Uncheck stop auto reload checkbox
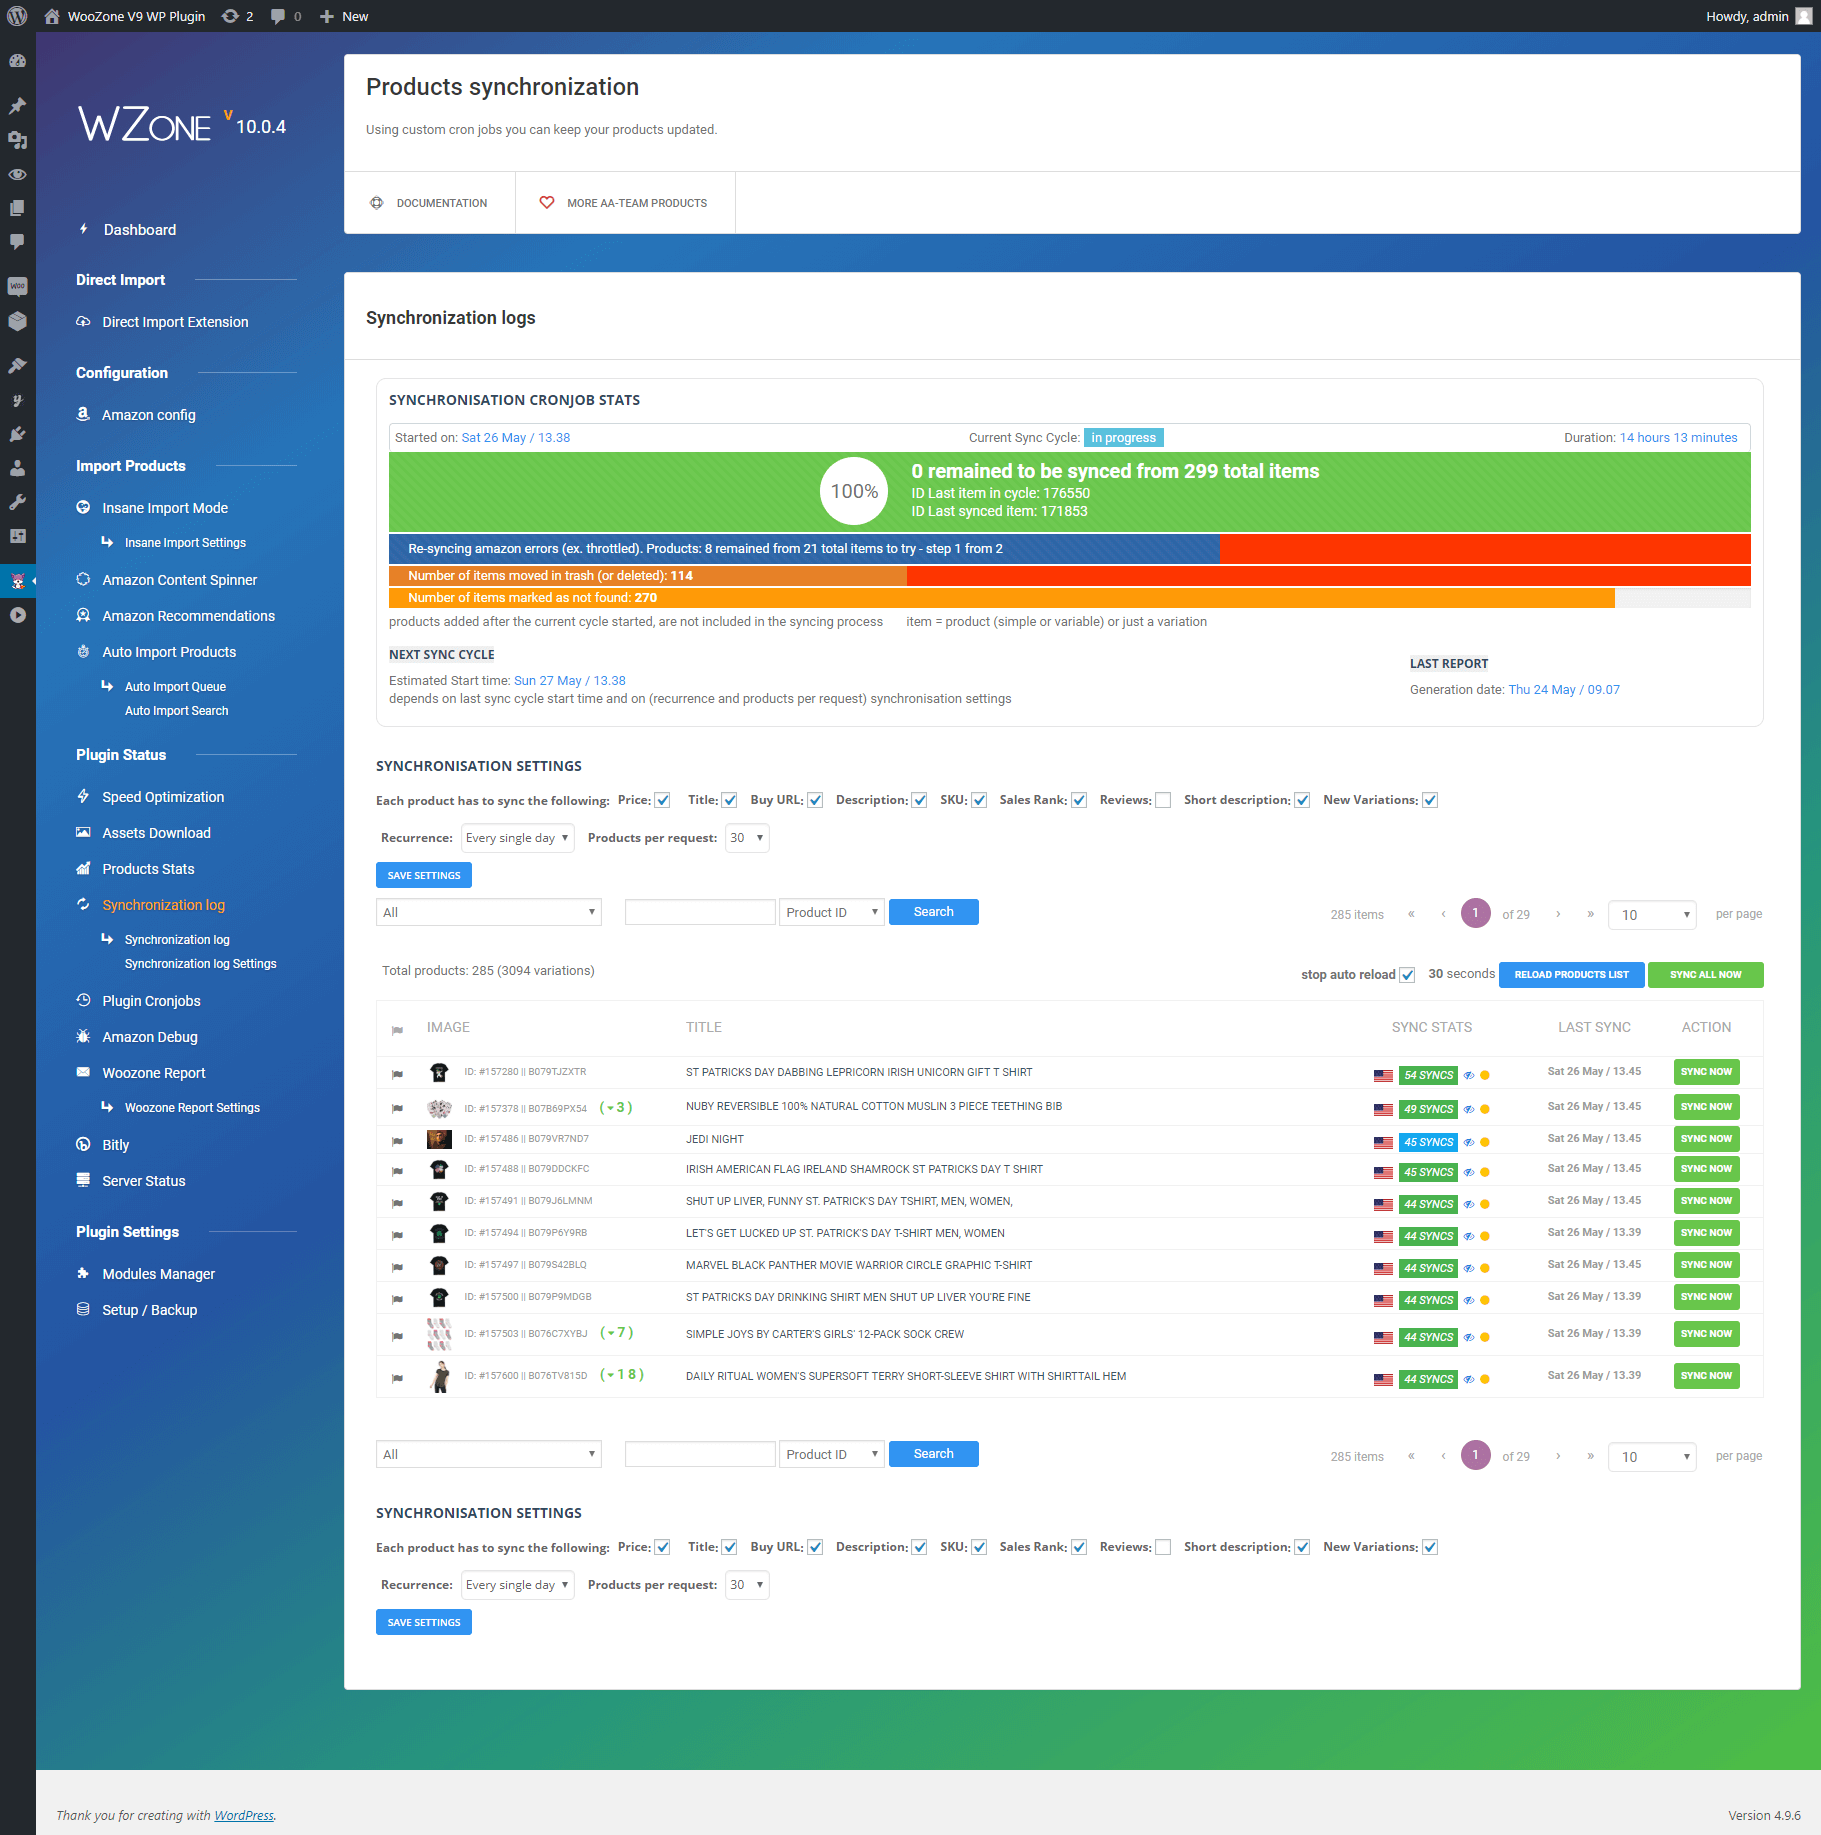This screenshot has width=1821, height=1835. [x=1407, y=975]
